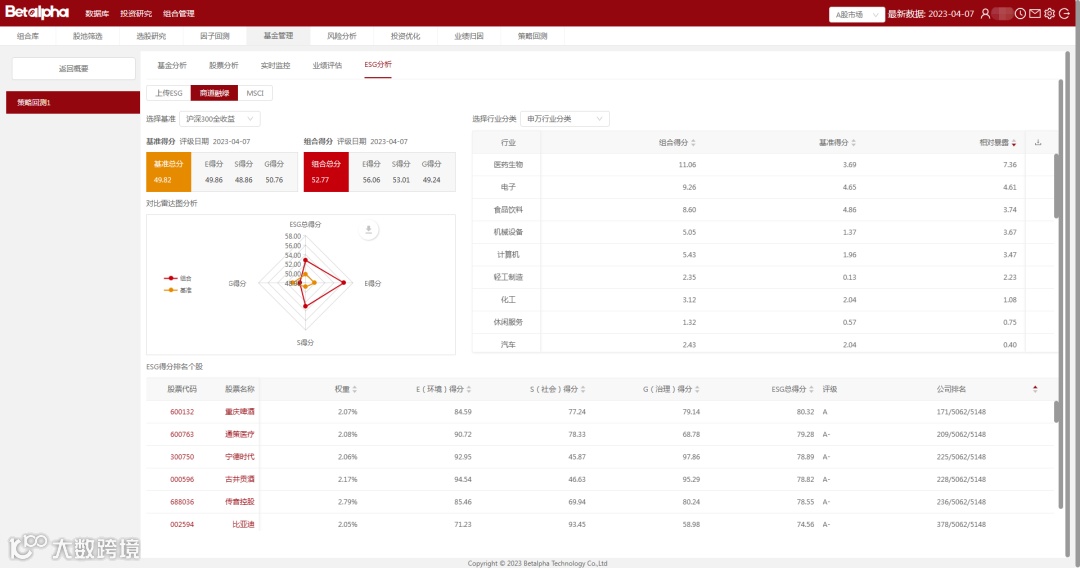Sort stocks by G（治理）得分
The image size is (1080, 568).
point(697,390)
